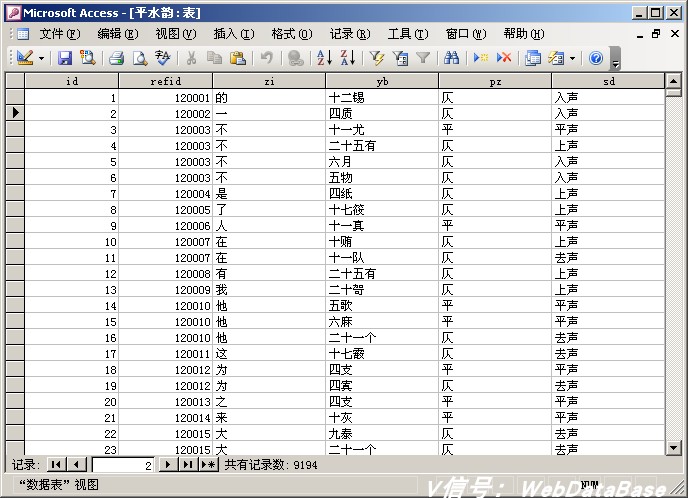Delete record toolbar icon

pos(504,57)
